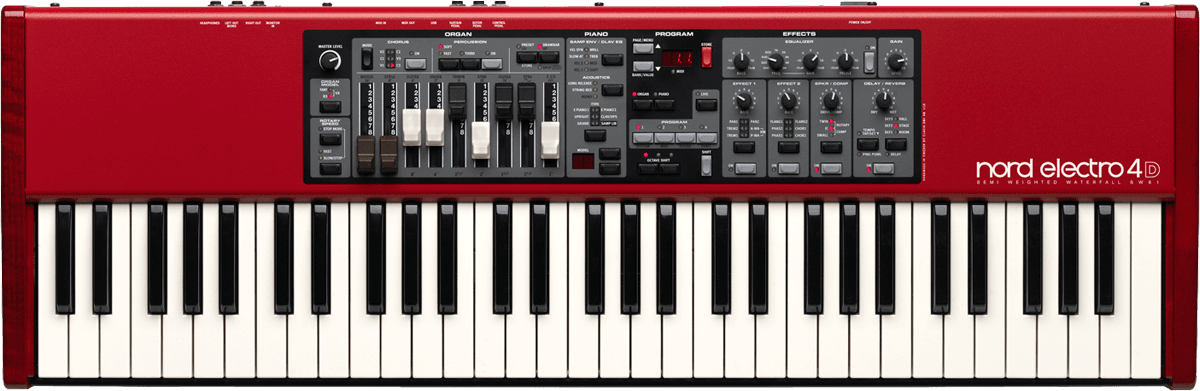
Task: Select Program button 3
Action: click(x=686, y=138)
